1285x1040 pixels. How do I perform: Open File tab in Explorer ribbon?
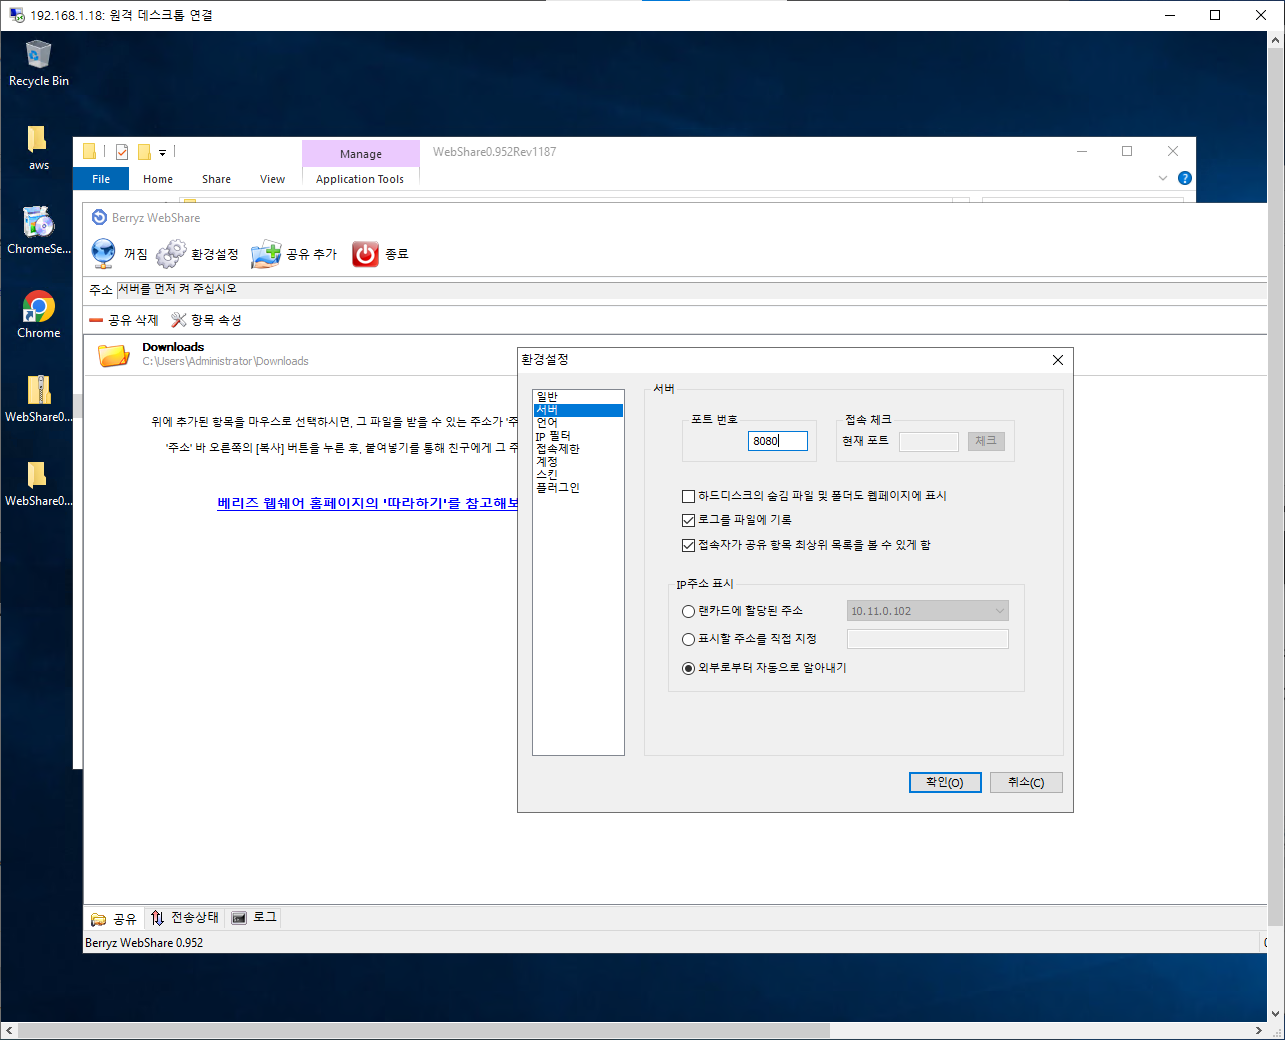click(101, 179)
